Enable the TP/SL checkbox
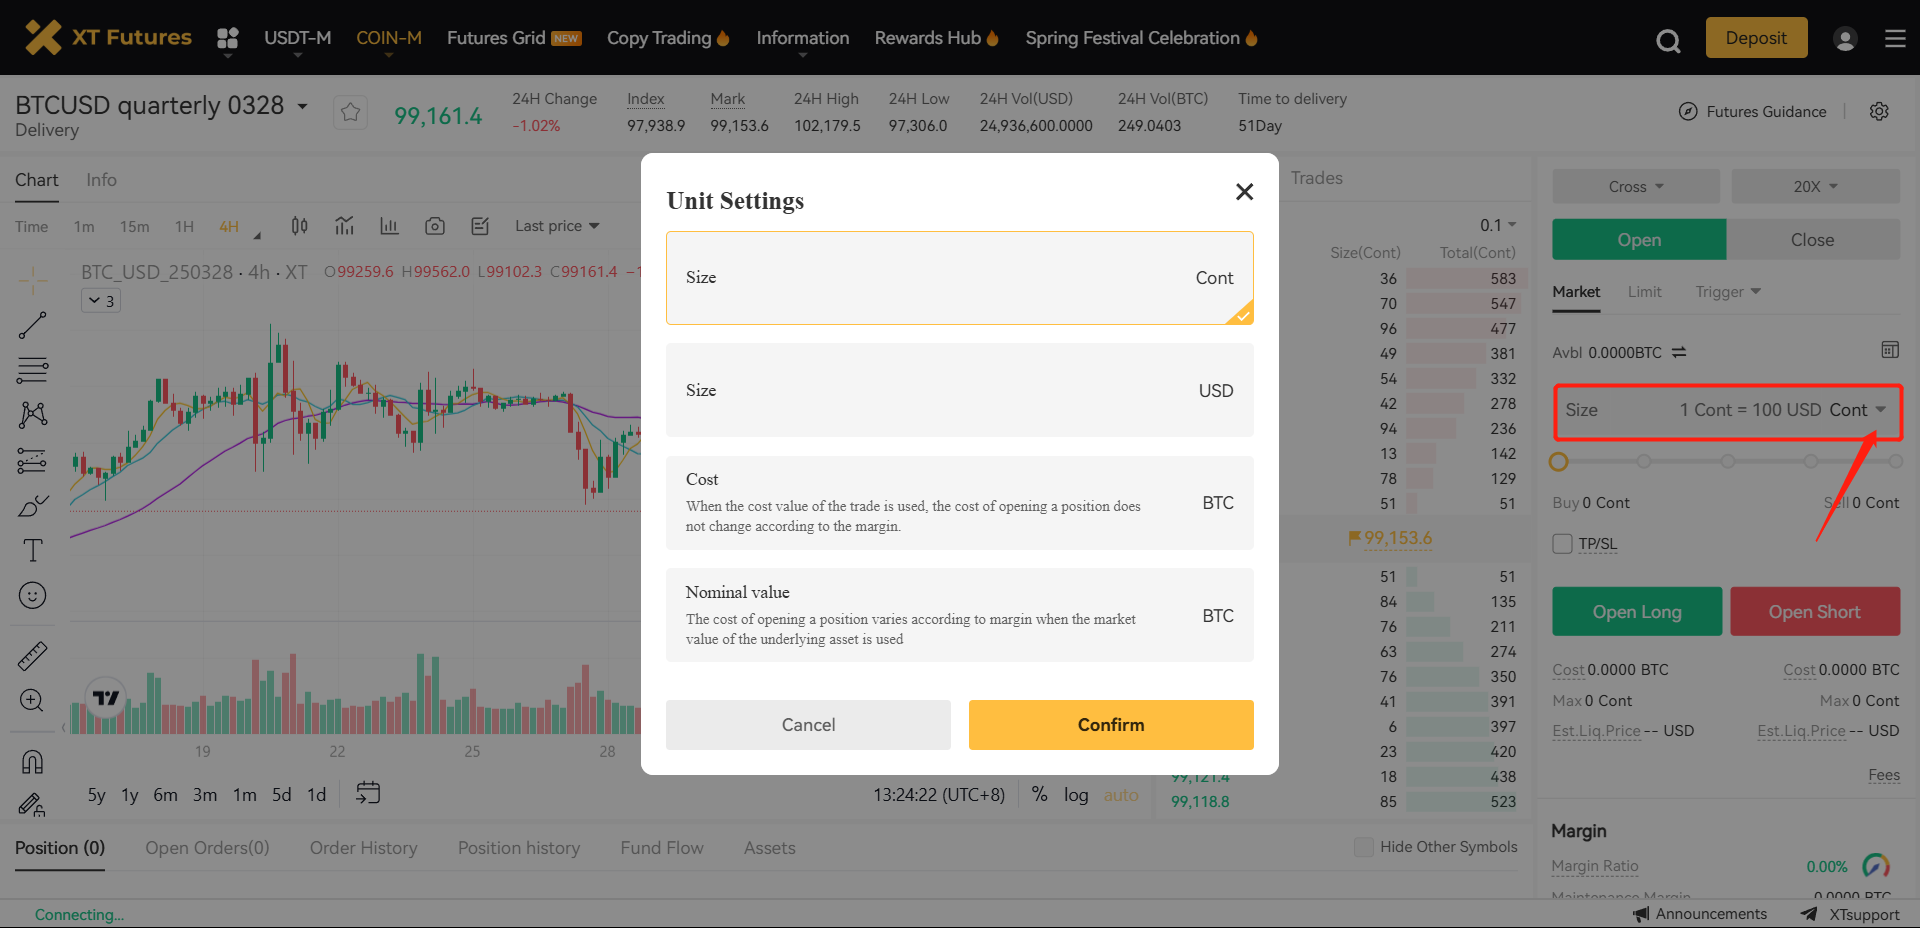 (x=1563, y=544)
